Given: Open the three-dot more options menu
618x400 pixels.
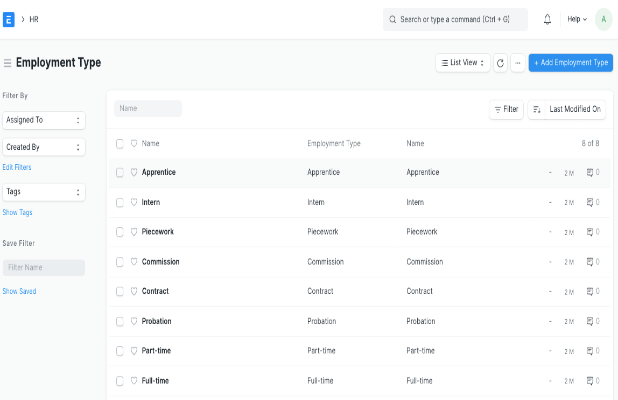Looking at the screenshot, I should [517, 62].
